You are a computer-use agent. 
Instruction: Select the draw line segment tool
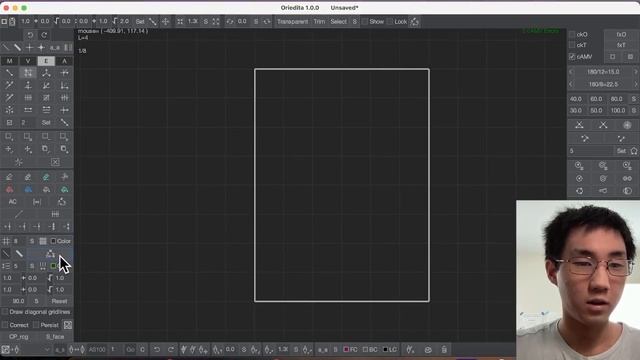tap(9, 73)
